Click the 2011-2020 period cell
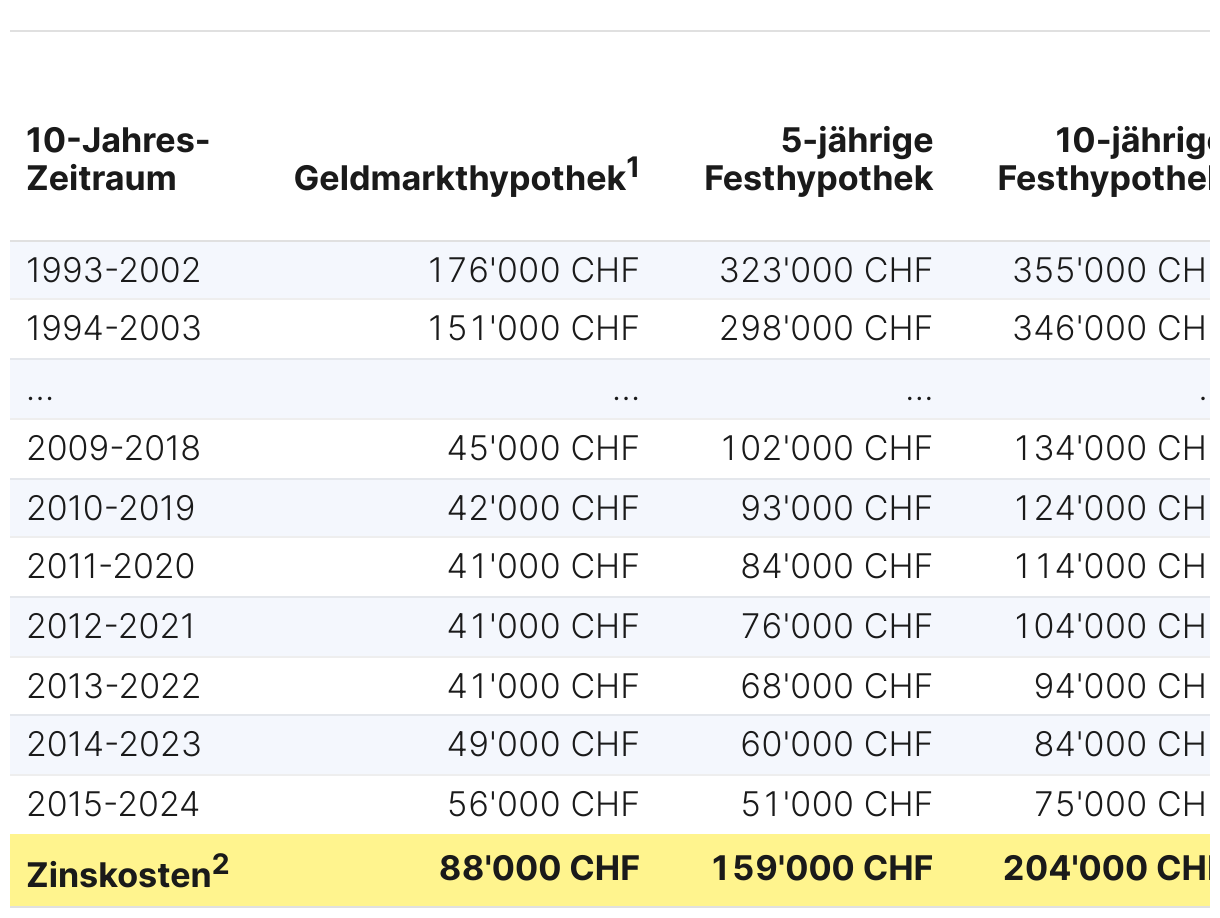 tap(111, 567)
